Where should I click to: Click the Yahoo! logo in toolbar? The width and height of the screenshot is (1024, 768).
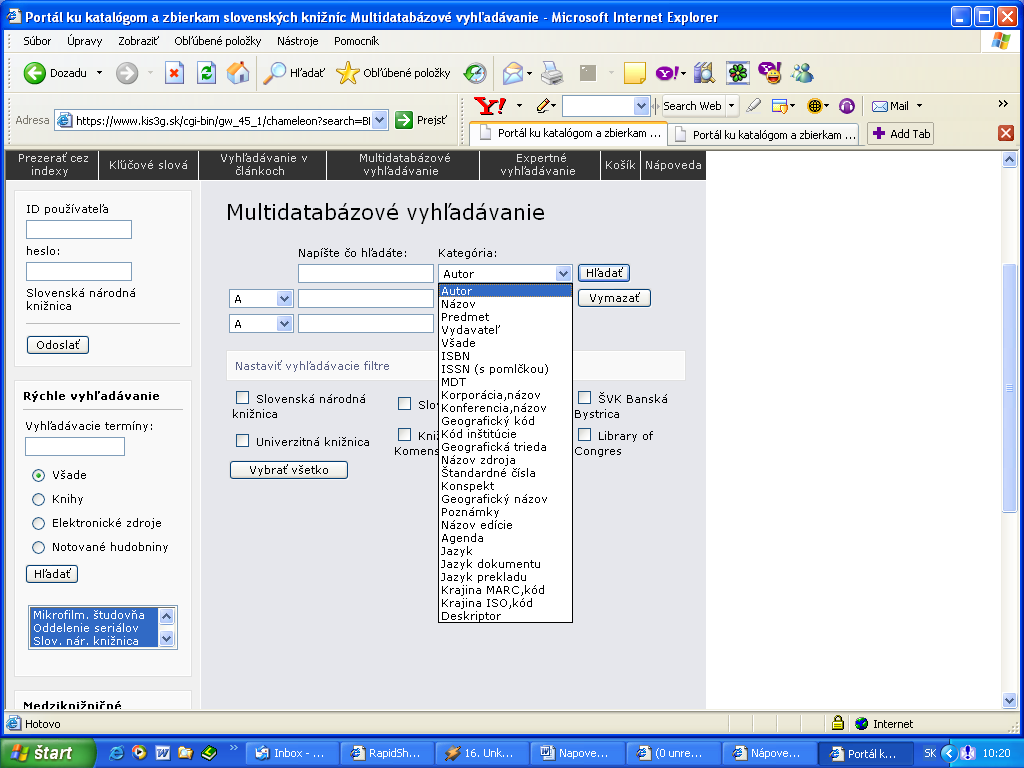tap(490, 106)
